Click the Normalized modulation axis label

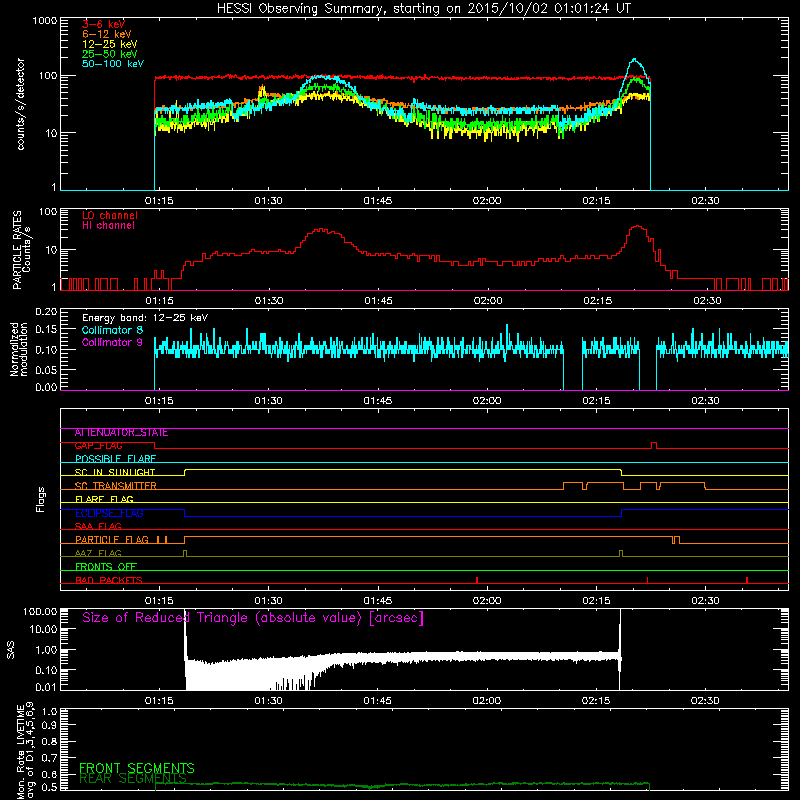click(x=19, y=349)
